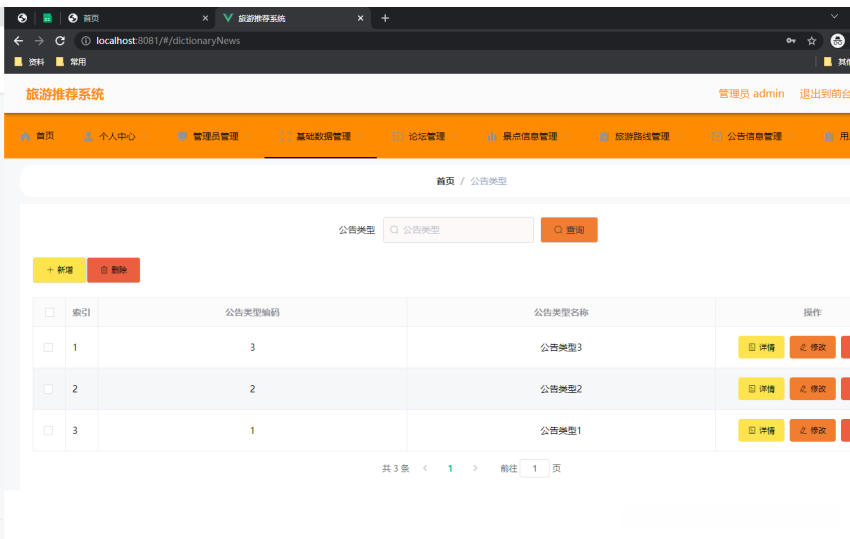Open the tab search chevron at the top right
This screenshot has width=850, height=539.
click(x=834, y=16)
